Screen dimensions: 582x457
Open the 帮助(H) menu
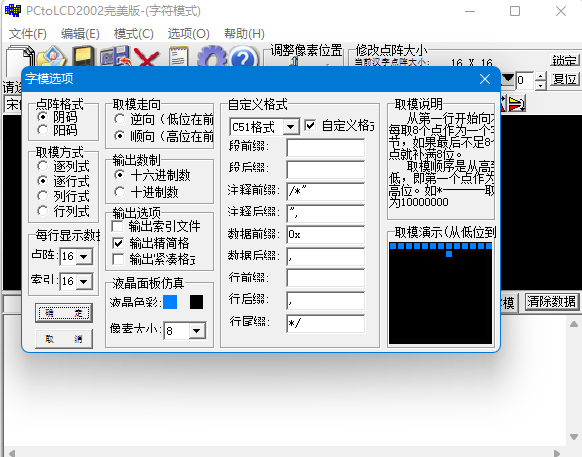click(x=244, y=34)
